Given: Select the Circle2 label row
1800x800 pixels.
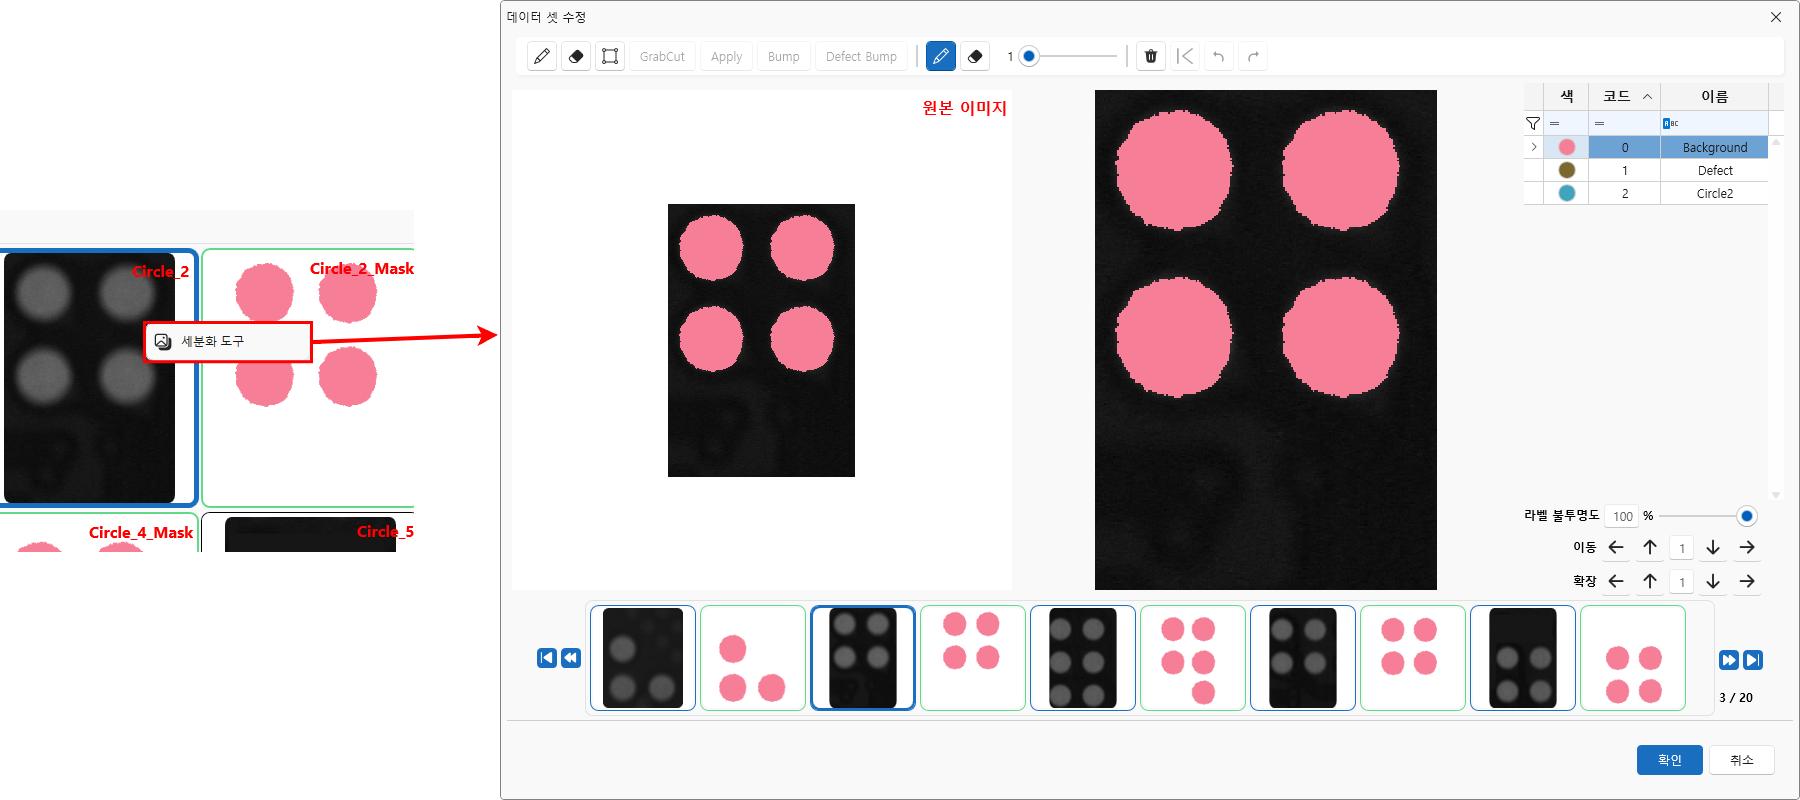Looking at the screenshot, I should [1714, 193].
